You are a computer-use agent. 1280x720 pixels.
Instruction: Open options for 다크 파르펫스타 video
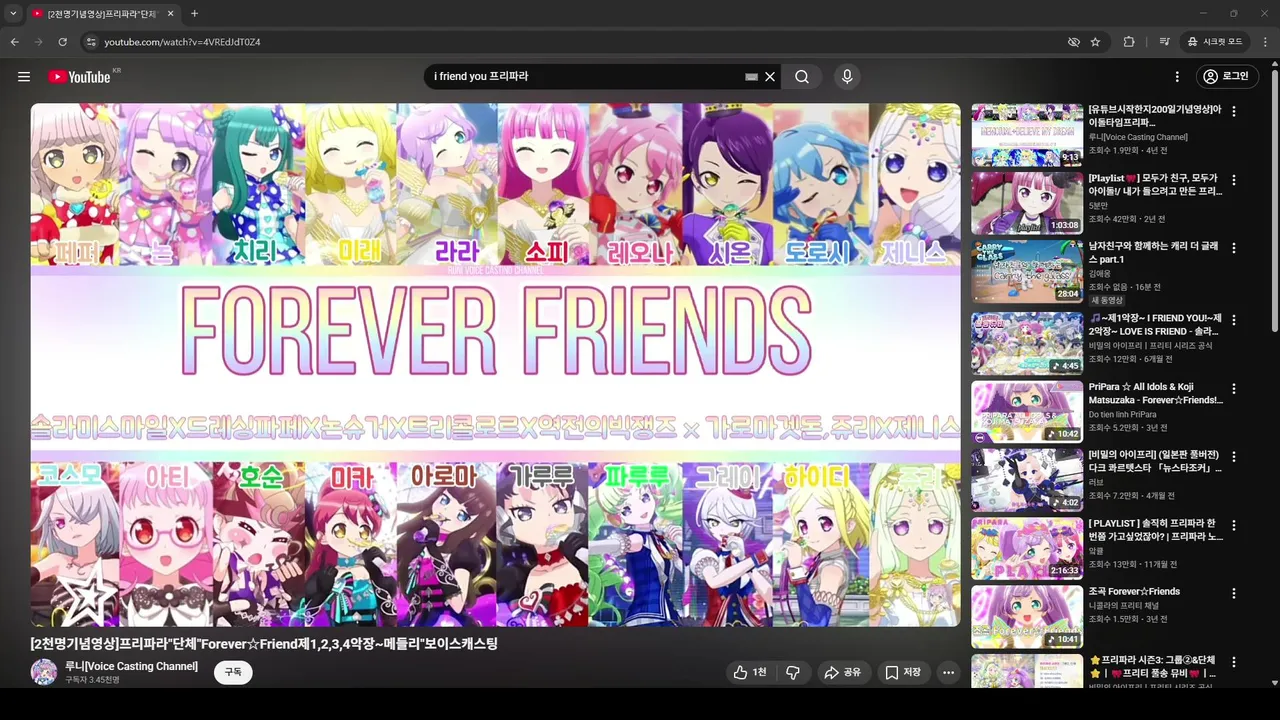pyautogui.click(x=1234, y=456)
